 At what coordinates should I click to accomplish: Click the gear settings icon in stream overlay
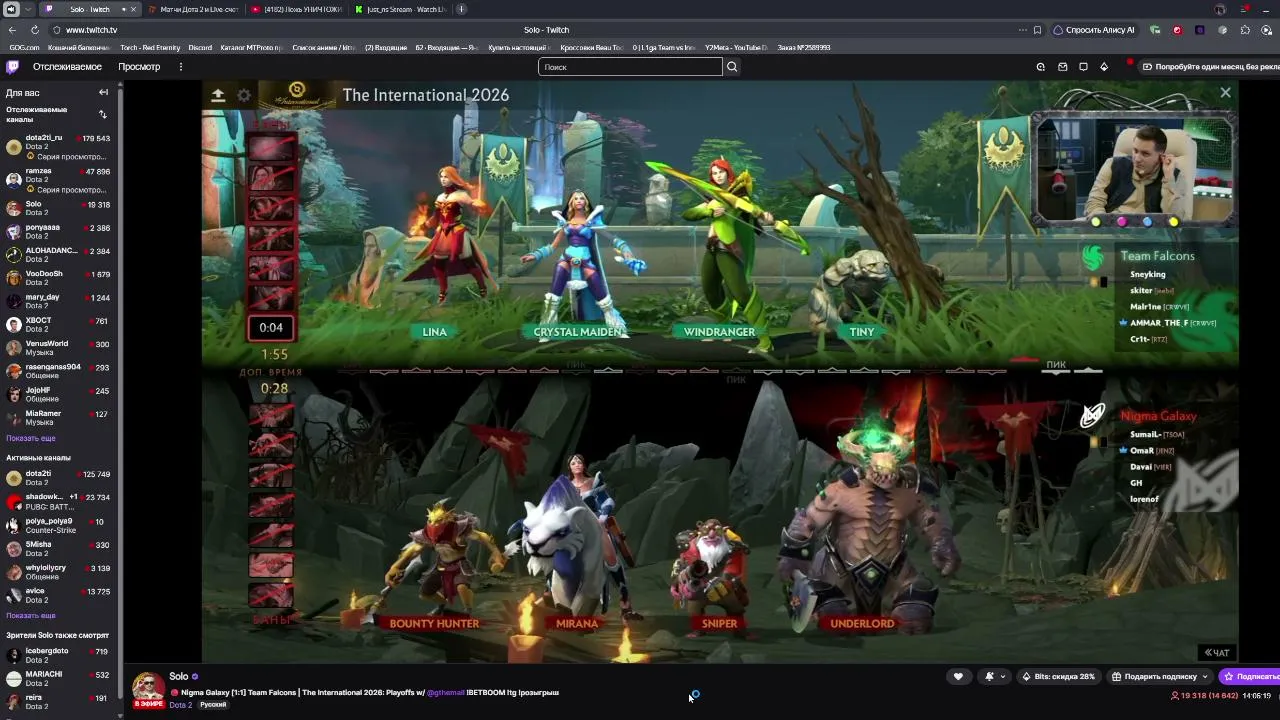(x=244, y=95)
